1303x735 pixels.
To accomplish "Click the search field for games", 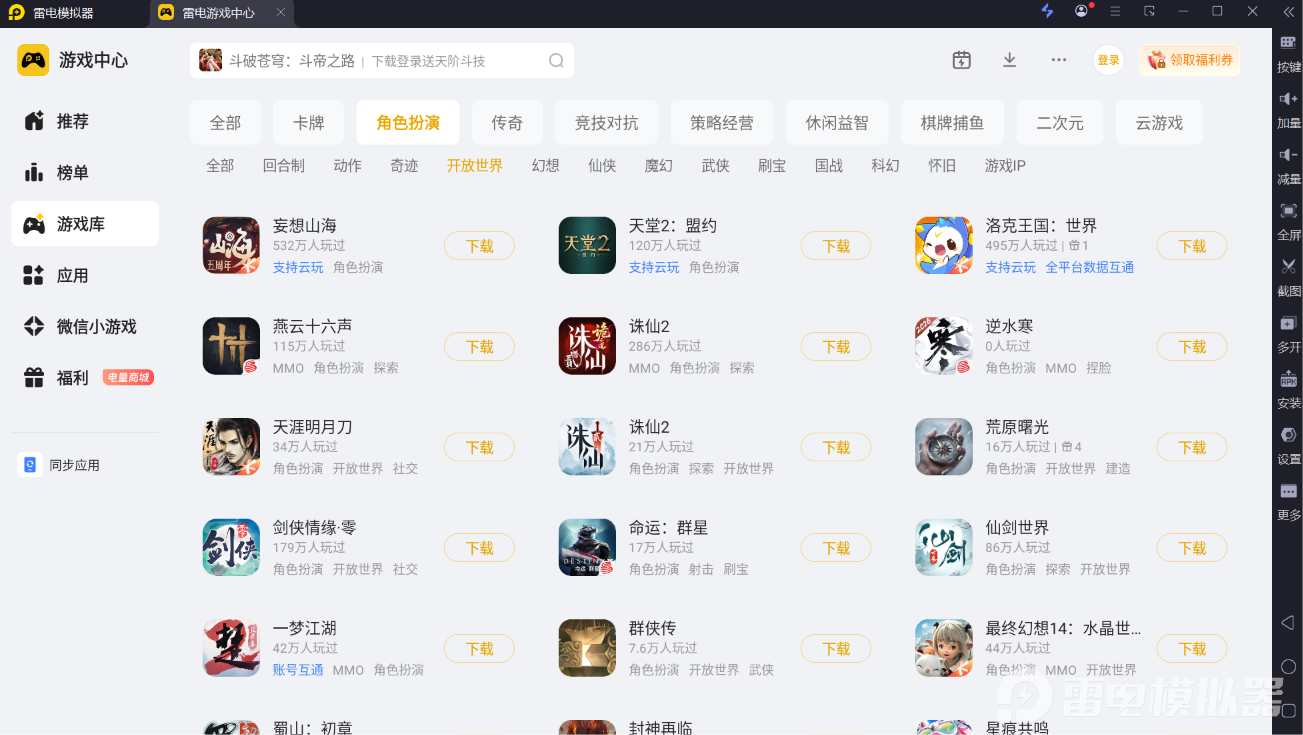I will pyautogui.click(x=382, y=61).
